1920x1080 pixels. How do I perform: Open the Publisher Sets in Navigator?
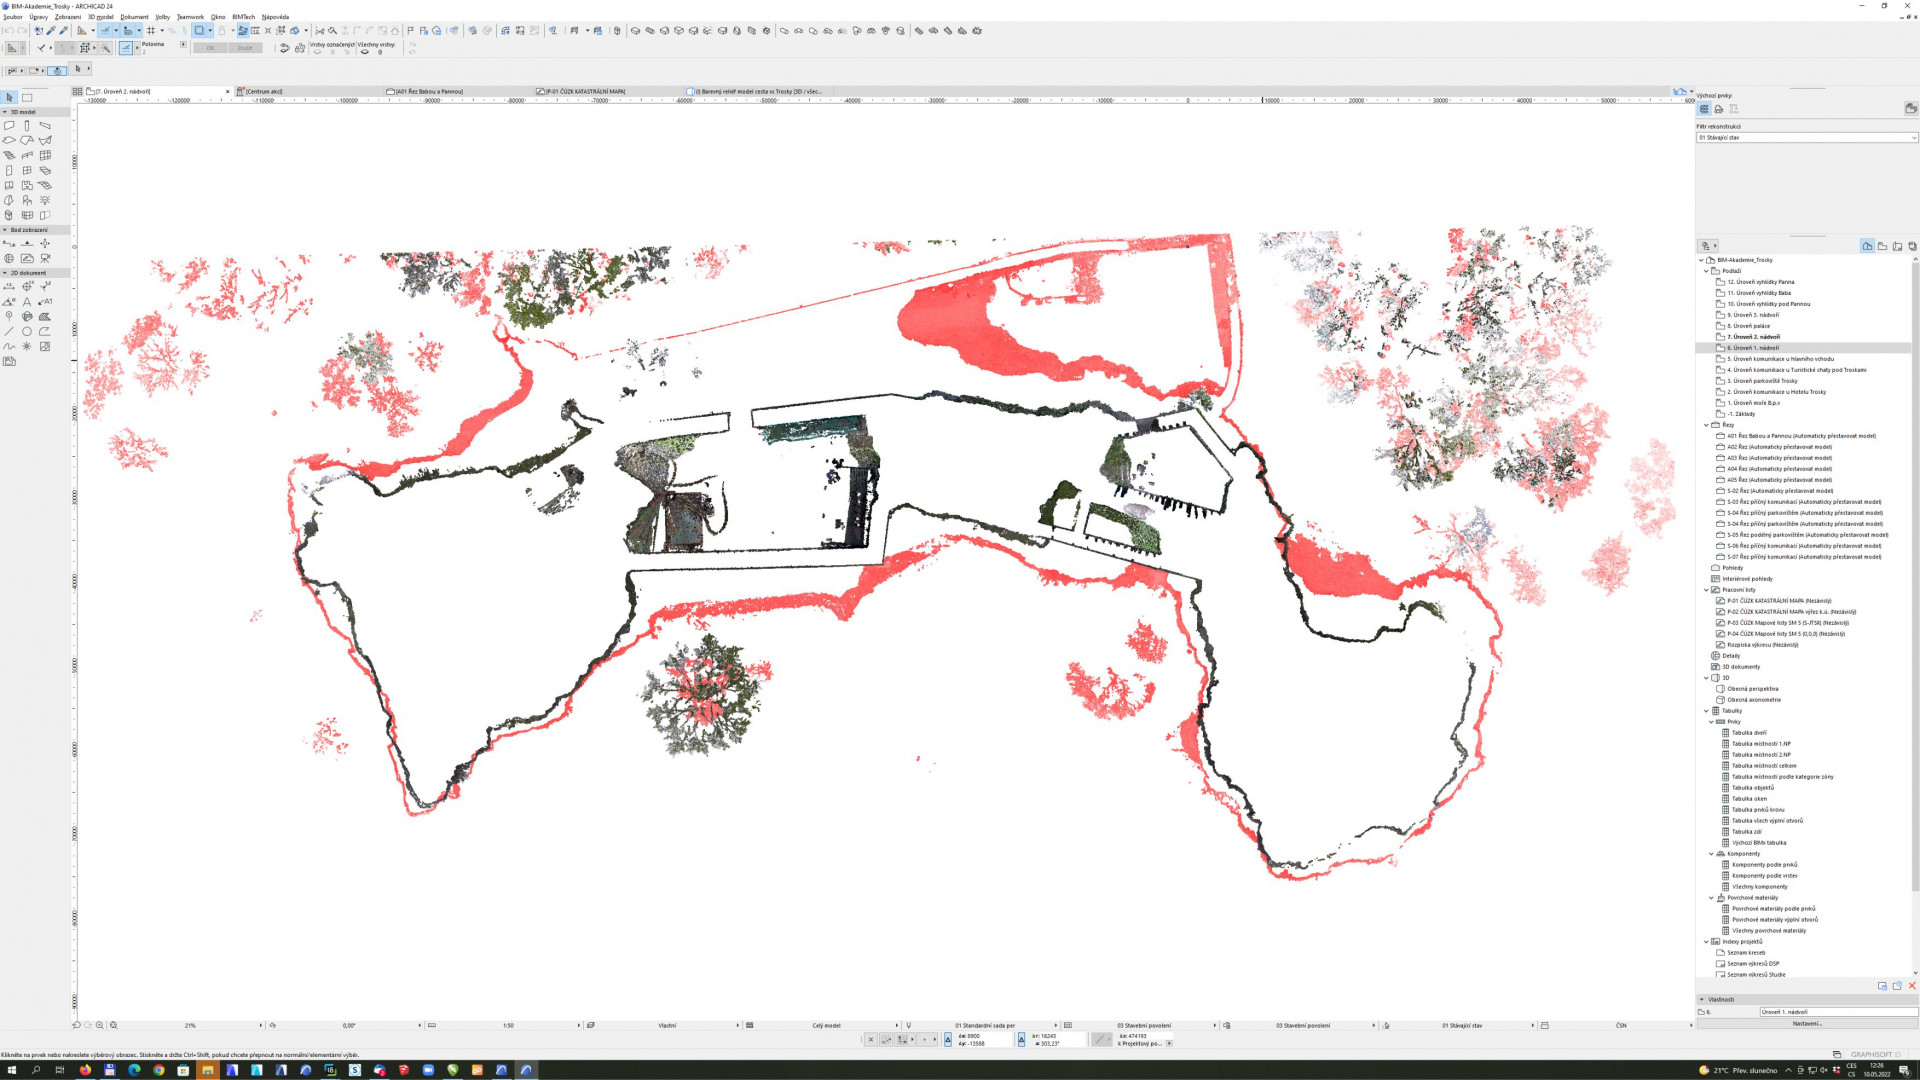pos(1912,246)
